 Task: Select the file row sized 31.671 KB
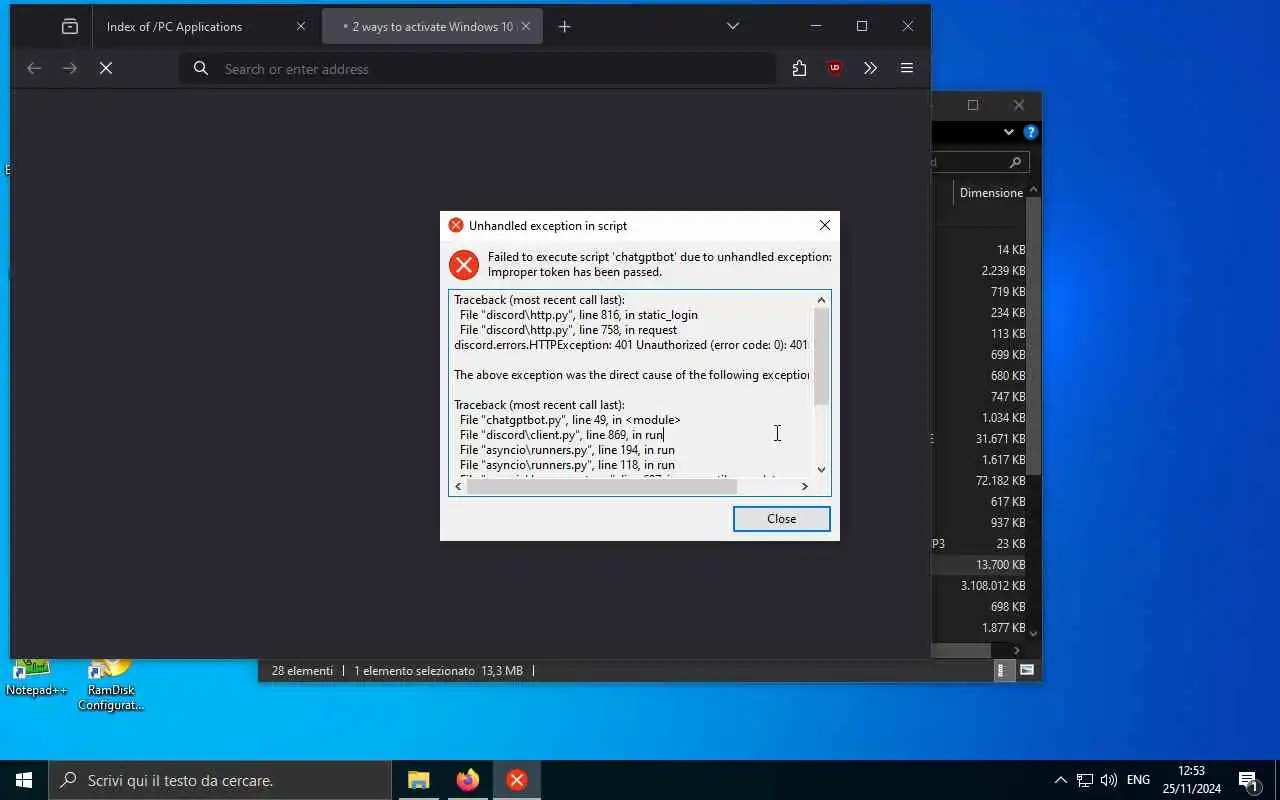[979, 439]
